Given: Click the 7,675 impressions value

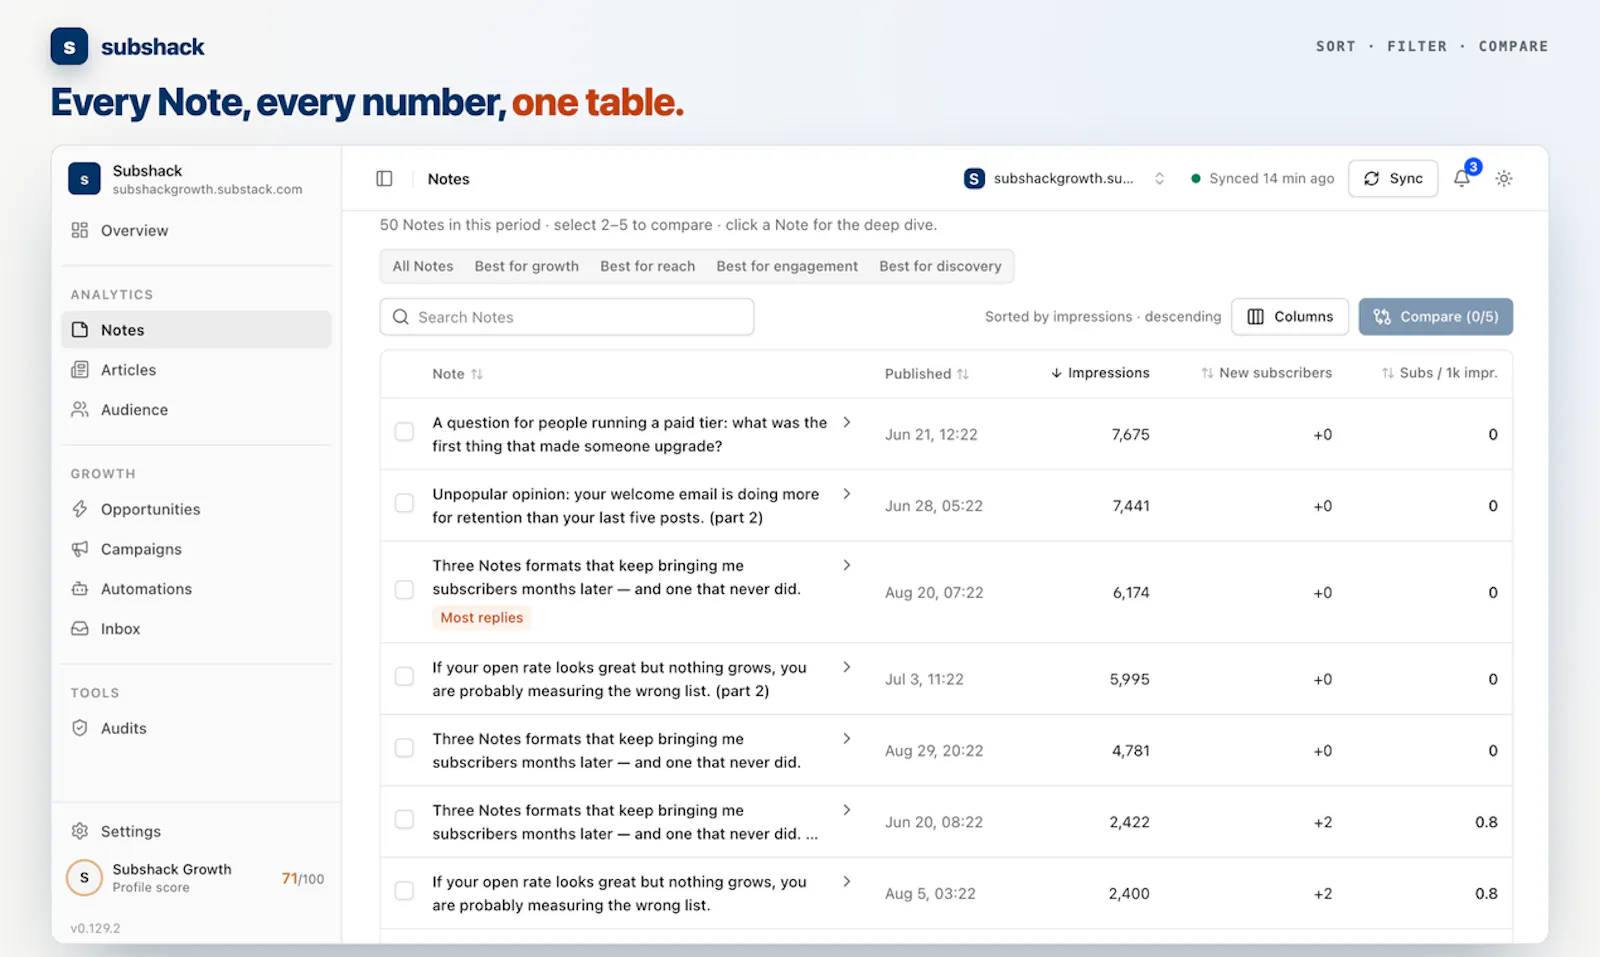Looking at the screenshot, I should (1131, 435).
